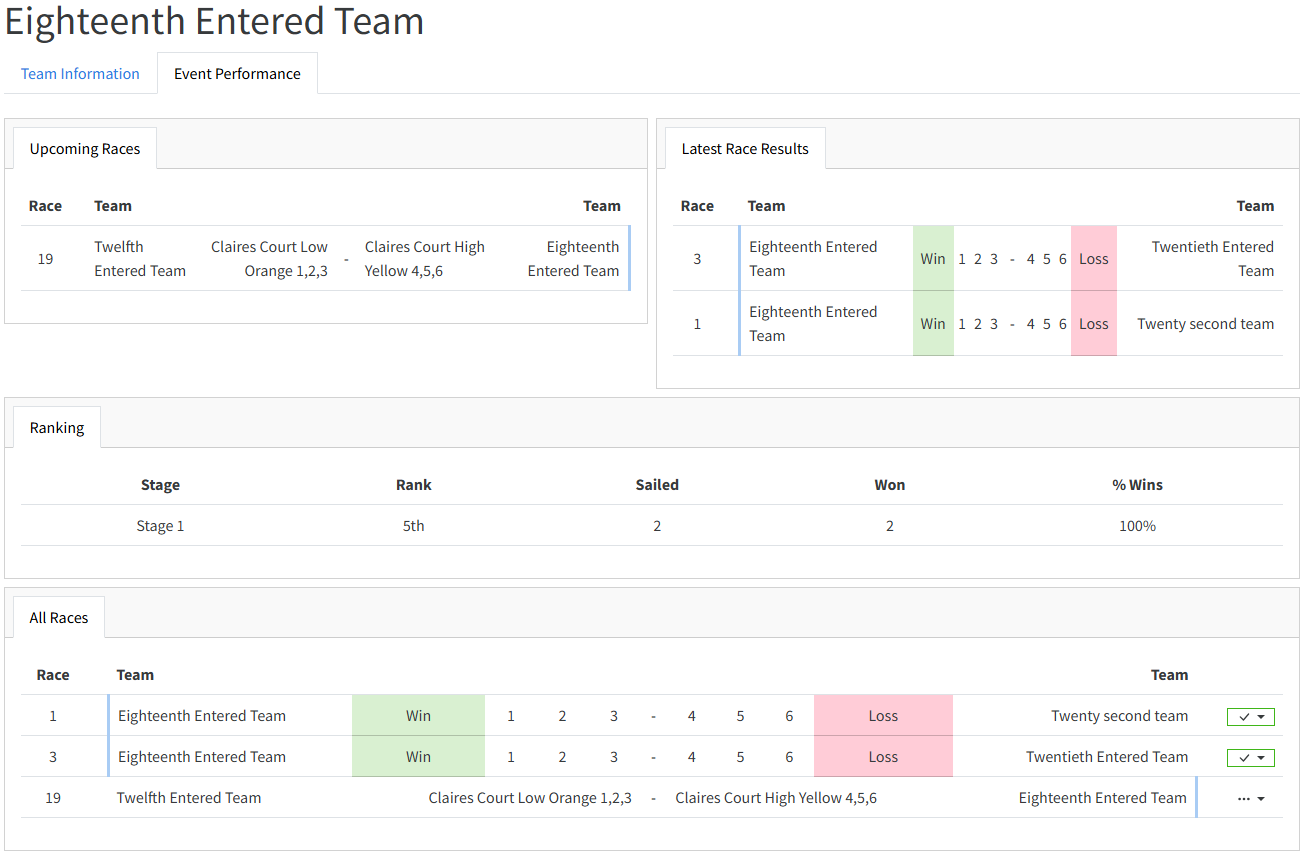The height and width of the screenshot is (863, 1308).
Task: Open the ellipsis menu for race 19
Action: (x=1250, y=799)
